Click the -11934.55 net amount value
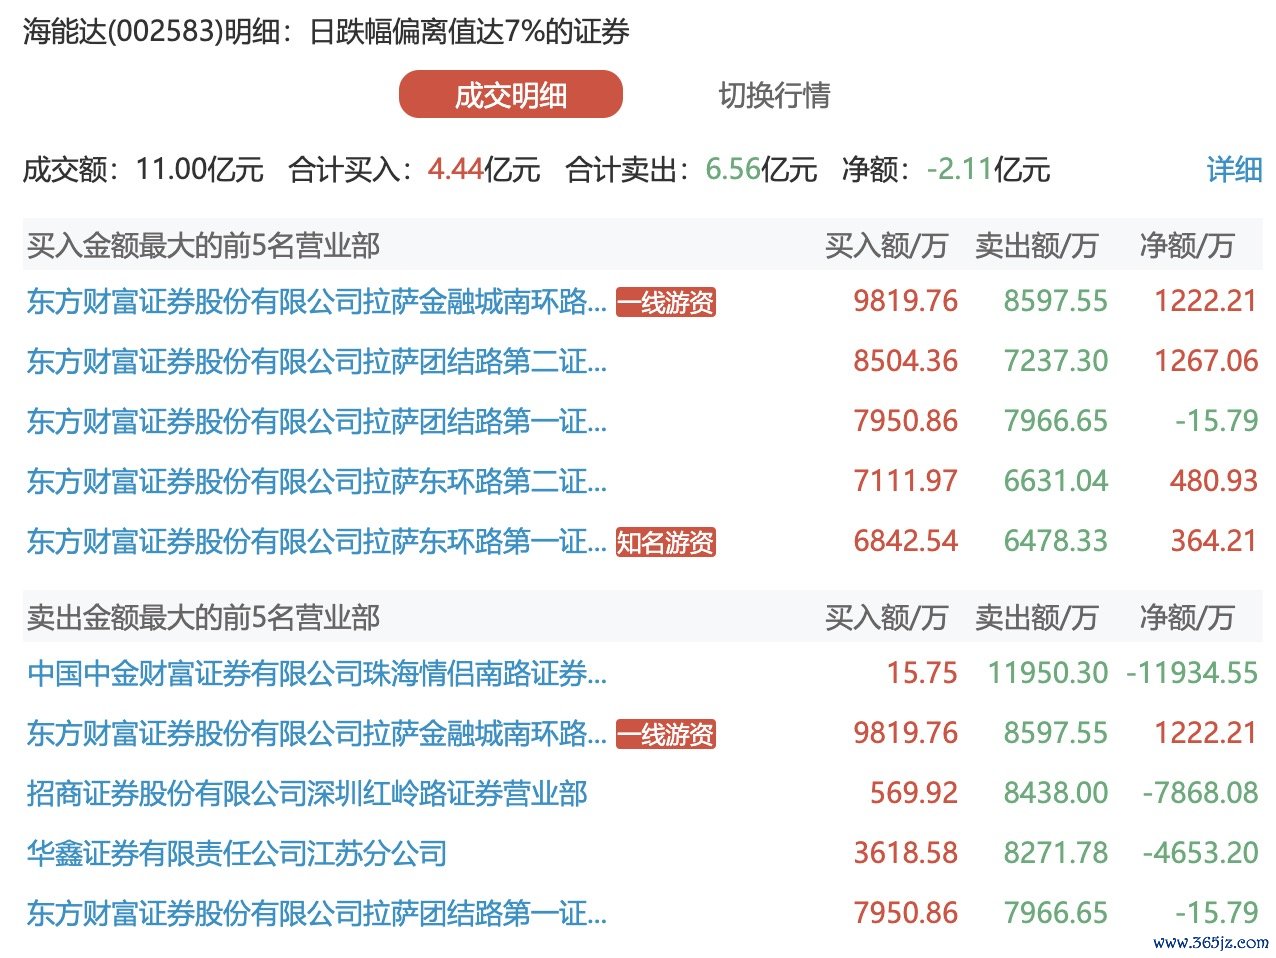1276x958 pixels. tap(1191, 674)
